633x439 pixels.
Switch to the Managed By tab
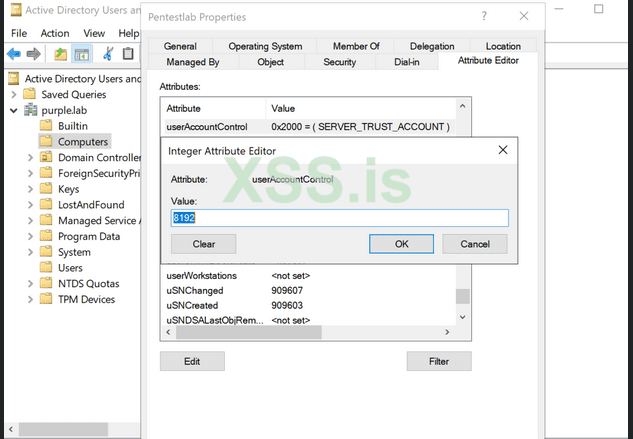pyautogui.click(x=193, y=62)
